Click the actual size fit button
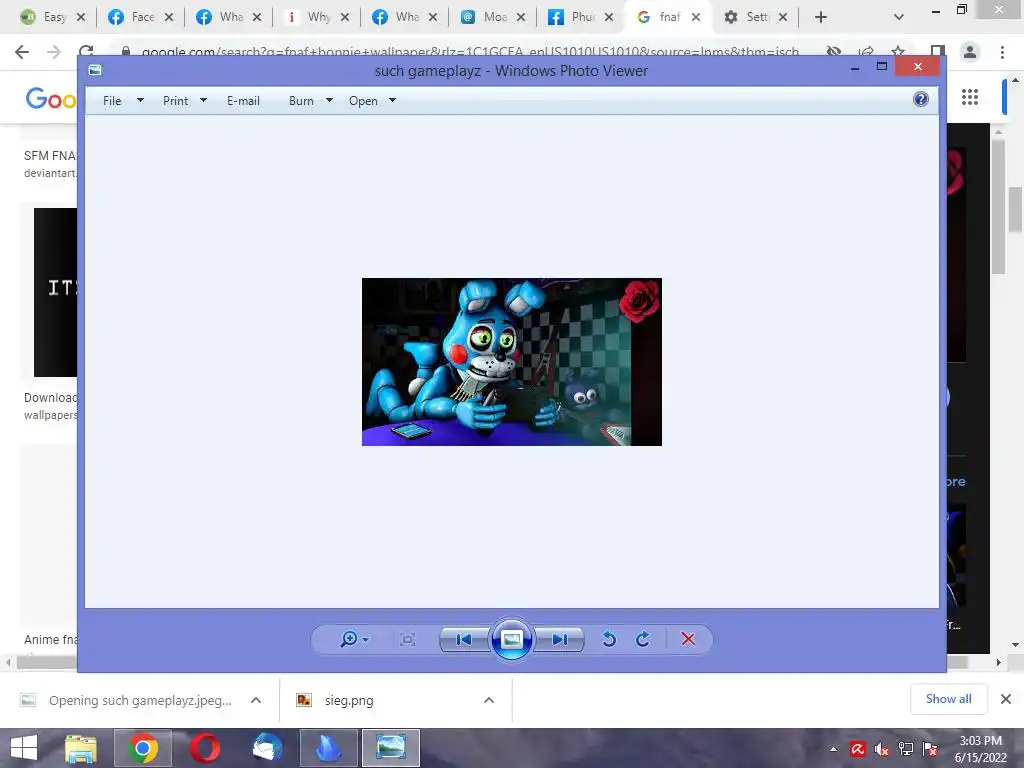This screenshot has height=768, width=1024. point(408,639)
